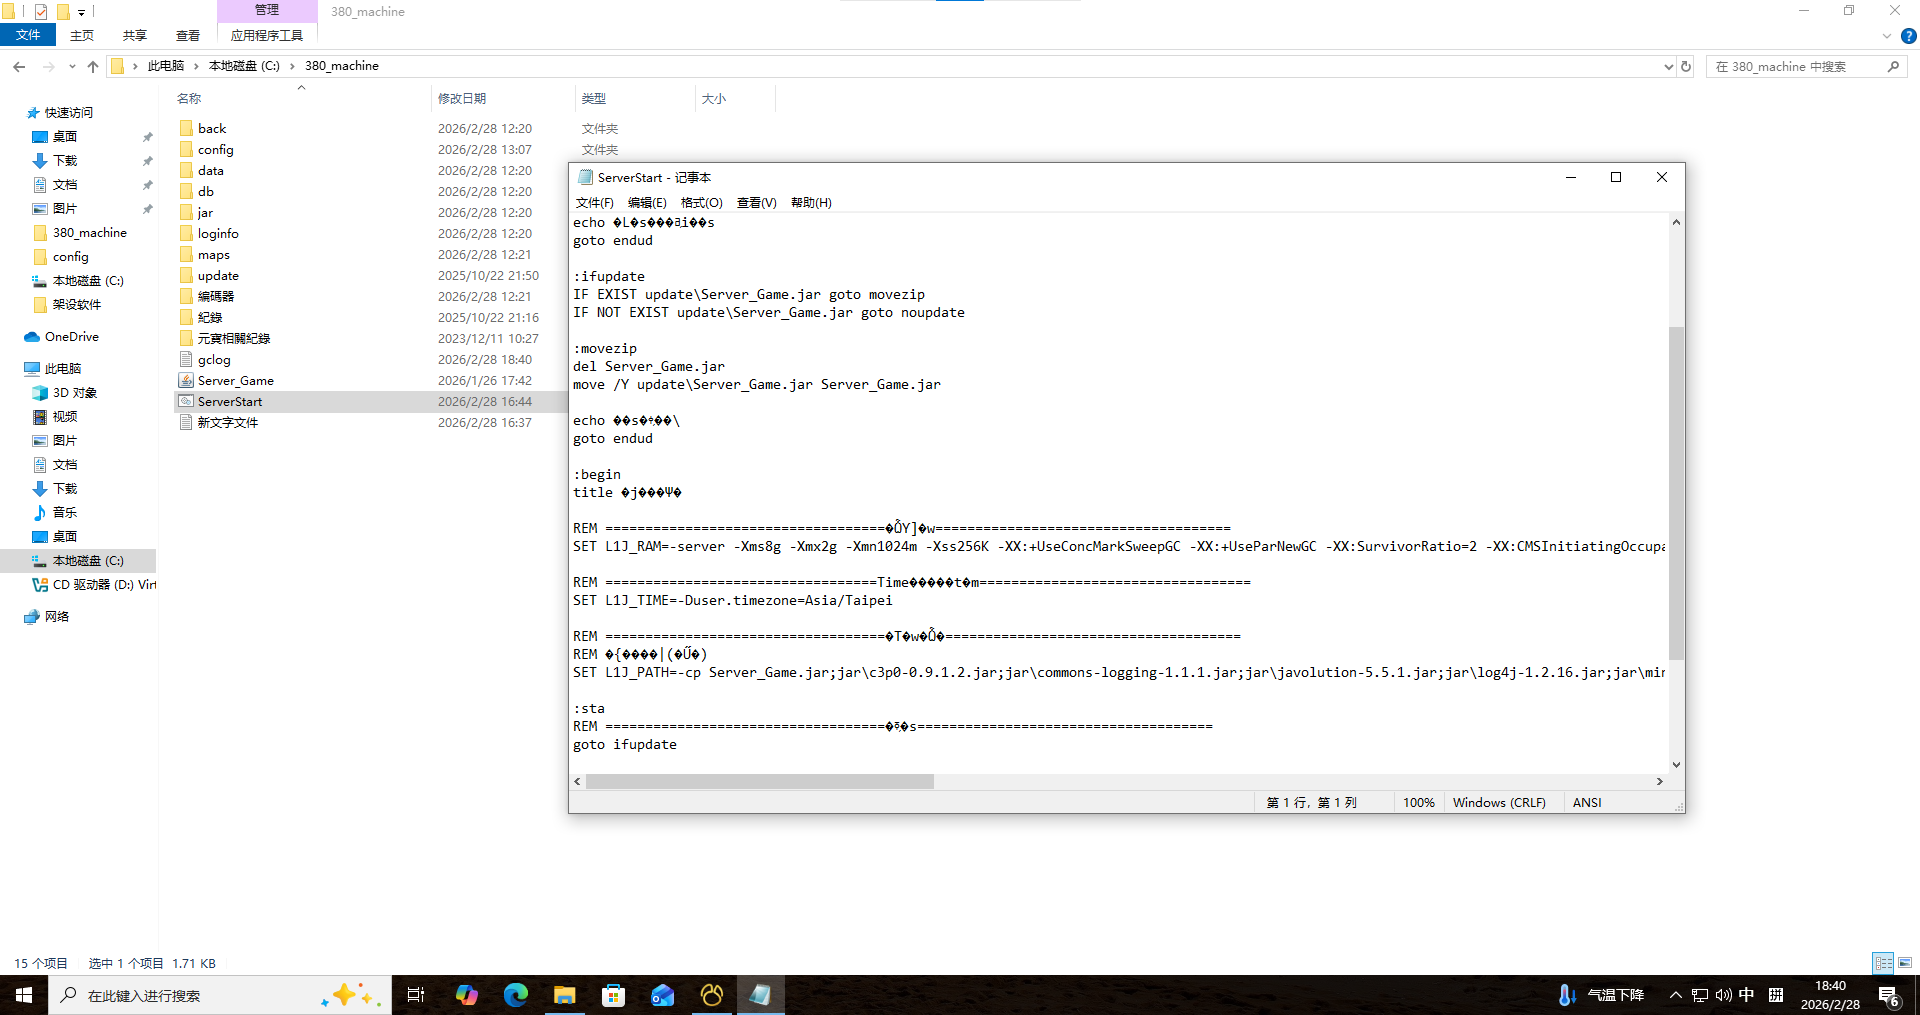Open Windows Start menu
1920x1015 pixels.
[x=24, y=995]
